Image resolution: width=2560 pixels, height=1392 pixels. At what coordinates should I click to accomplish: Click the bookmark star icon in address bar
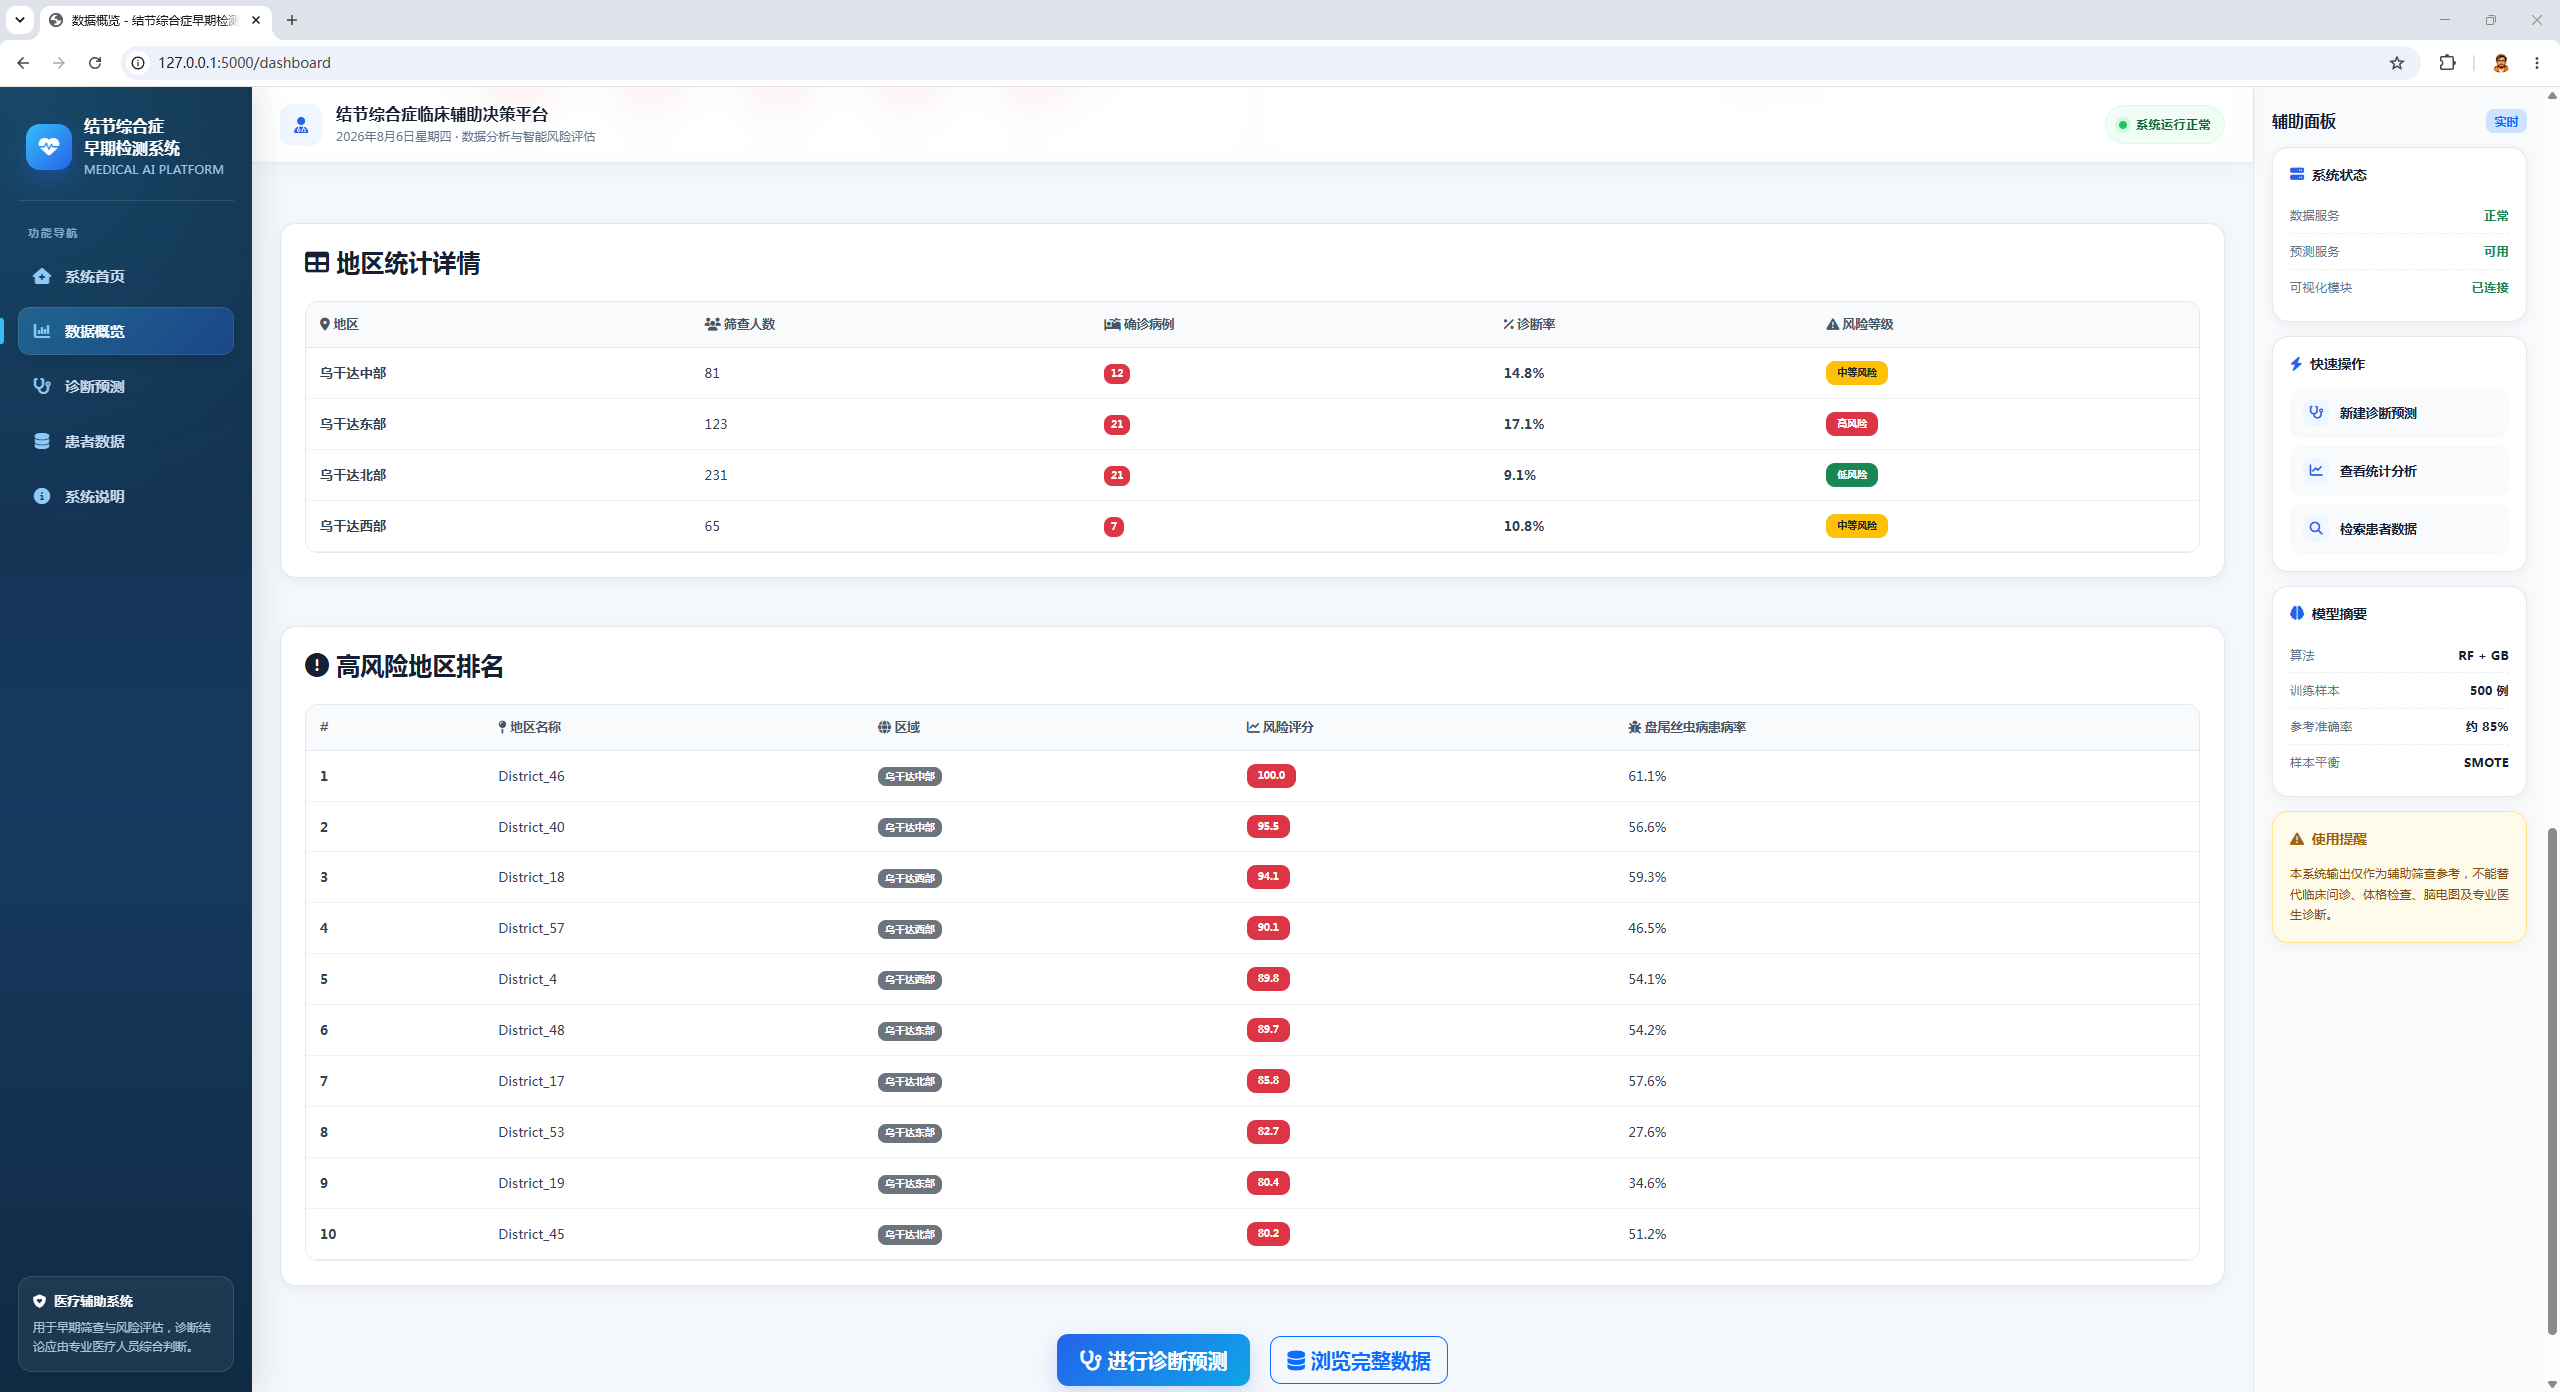pos(2397,63)
